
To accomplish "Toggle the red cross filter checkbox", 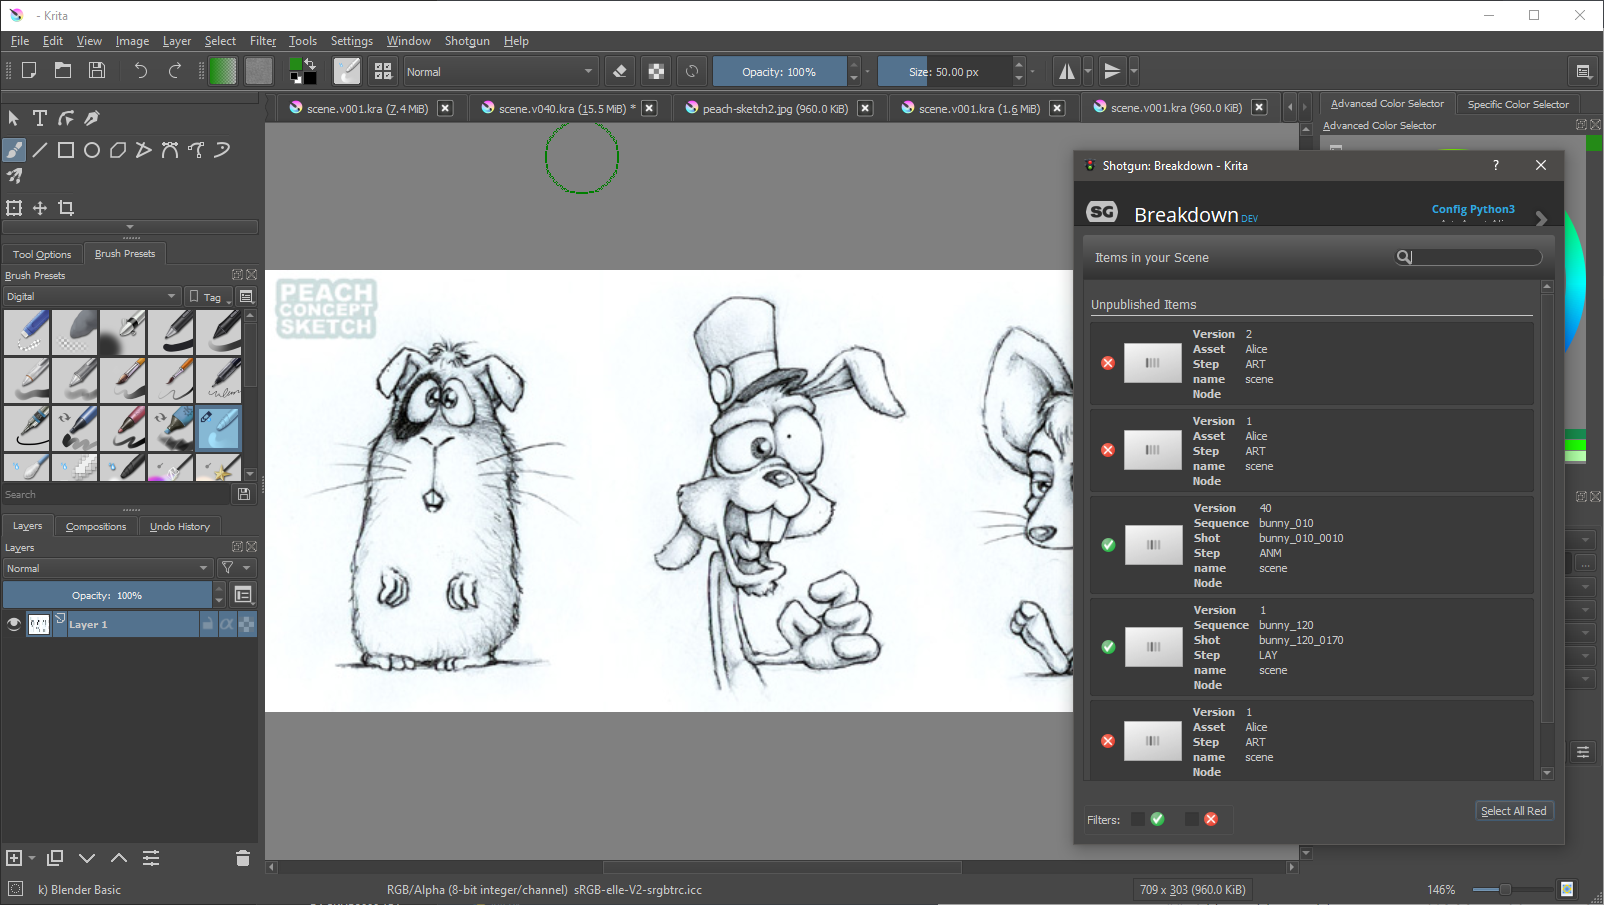I will (x=1192, y=819).
